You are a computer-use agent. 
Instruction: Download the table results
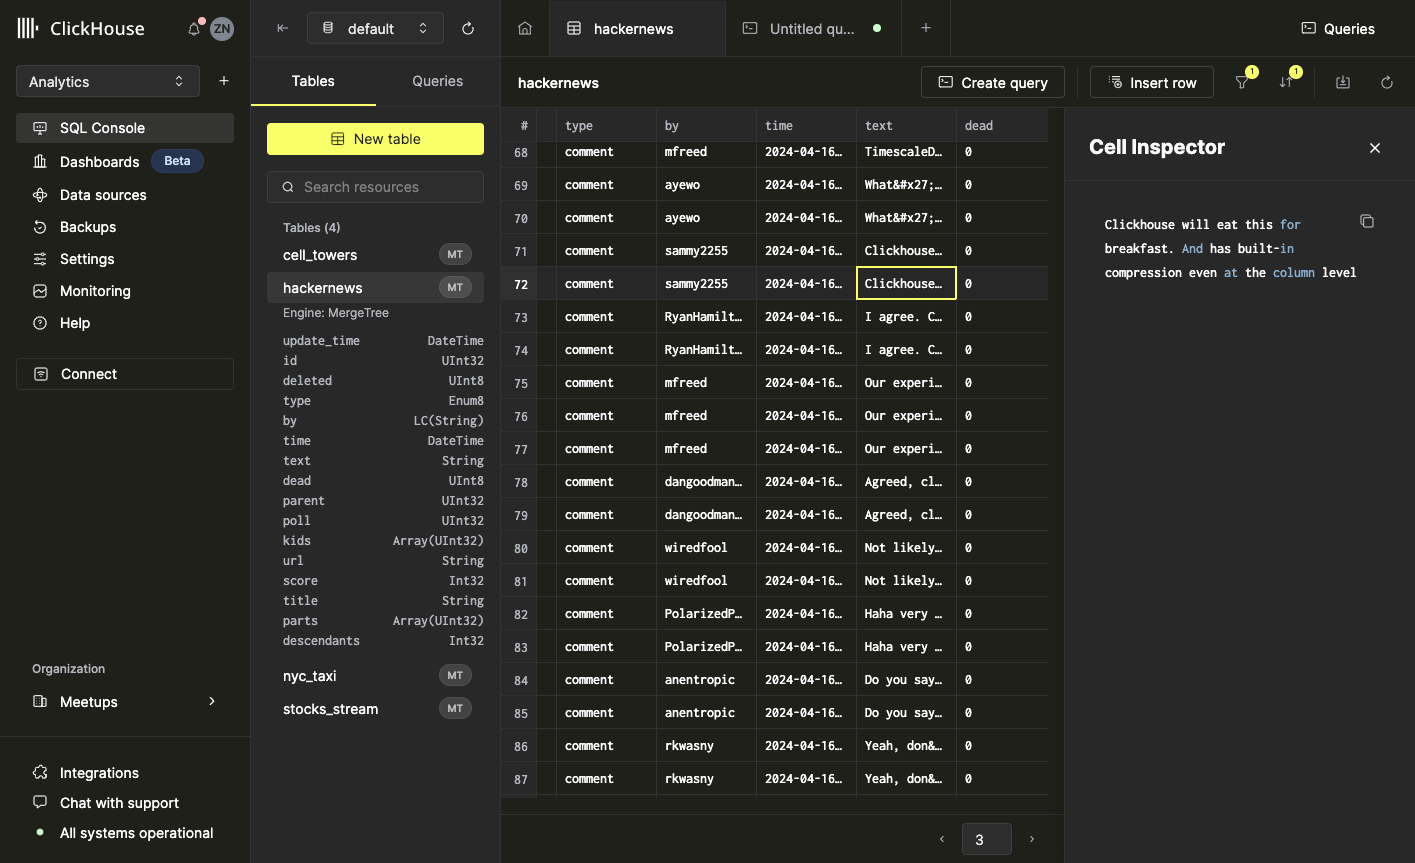(x=1343, y=82)
